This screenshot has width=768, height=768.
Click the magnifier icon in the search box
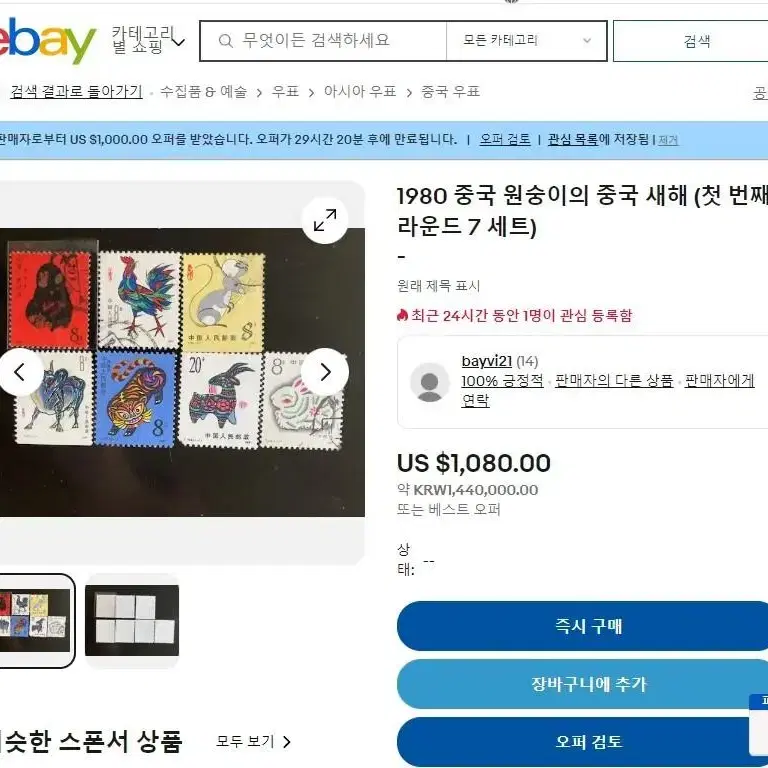(225, 41)
